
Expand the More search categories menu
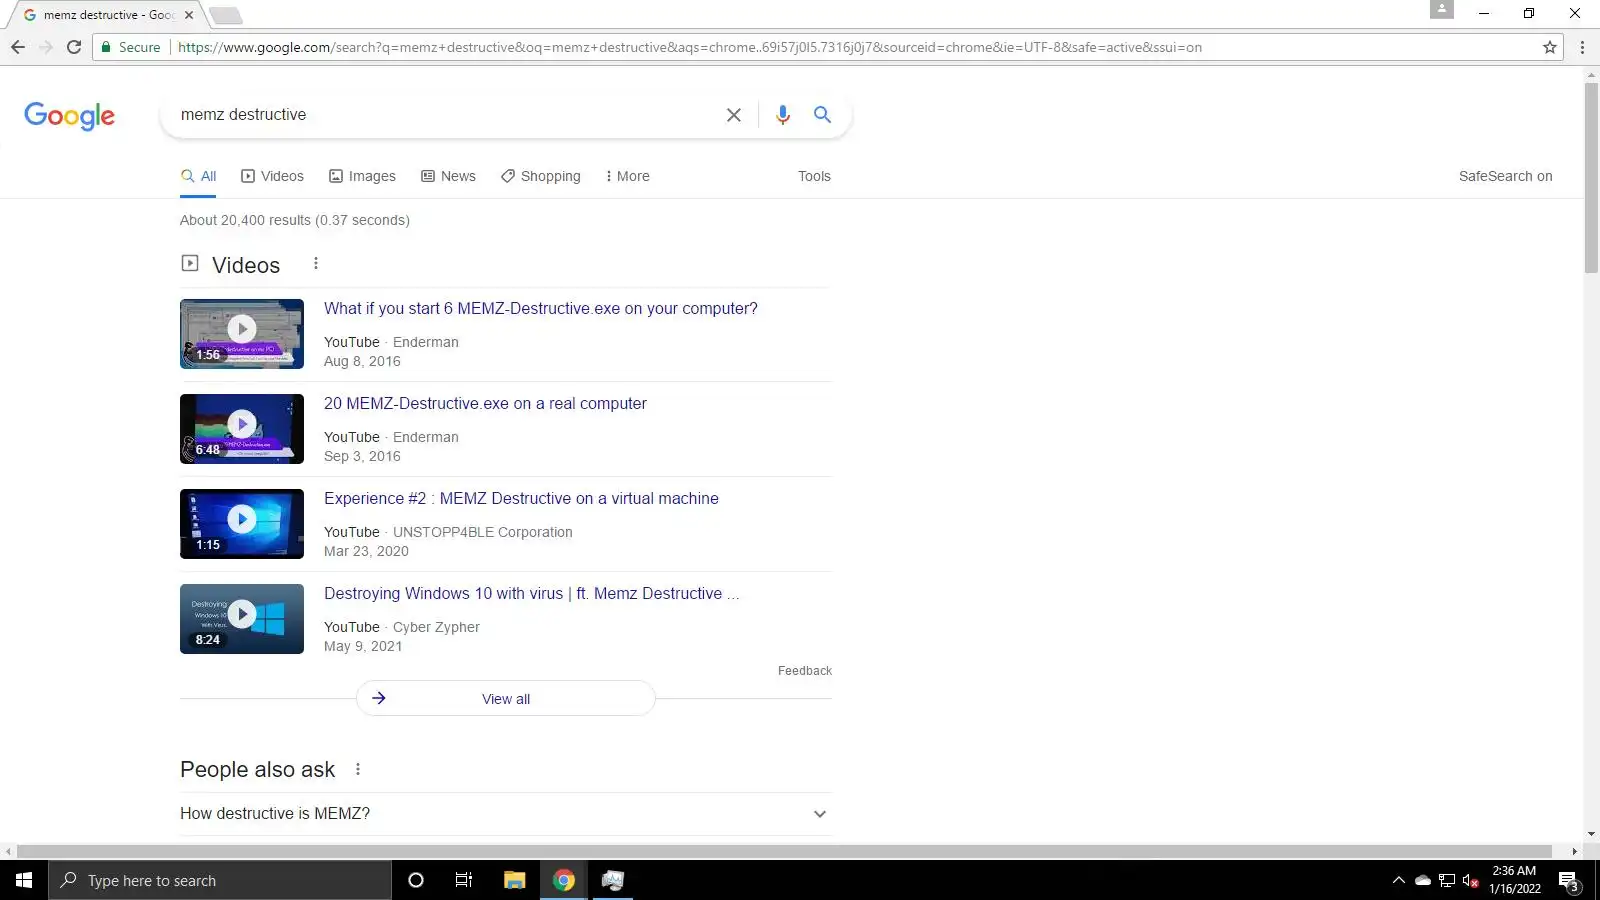pos(627,176)
